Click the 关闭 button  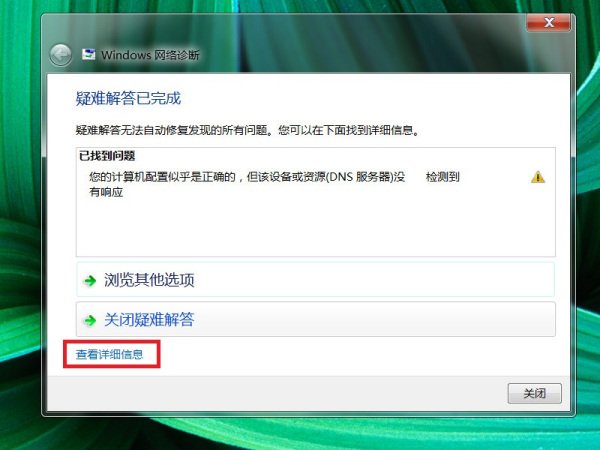(x=535, y=393)
